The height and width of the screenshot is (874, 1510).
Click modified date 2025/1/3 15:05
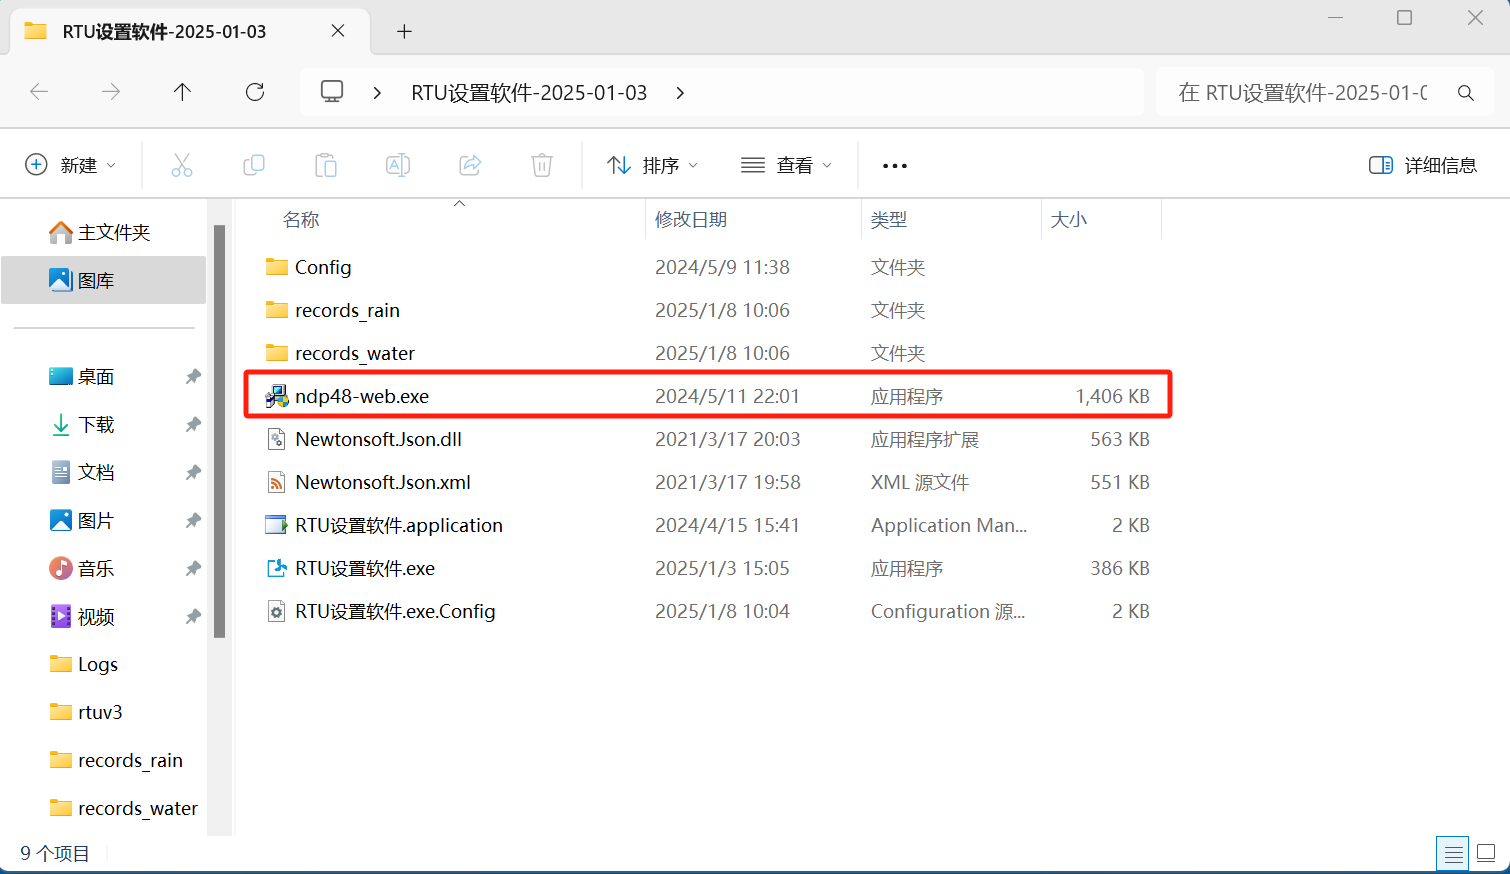click(x=722, y=568)
